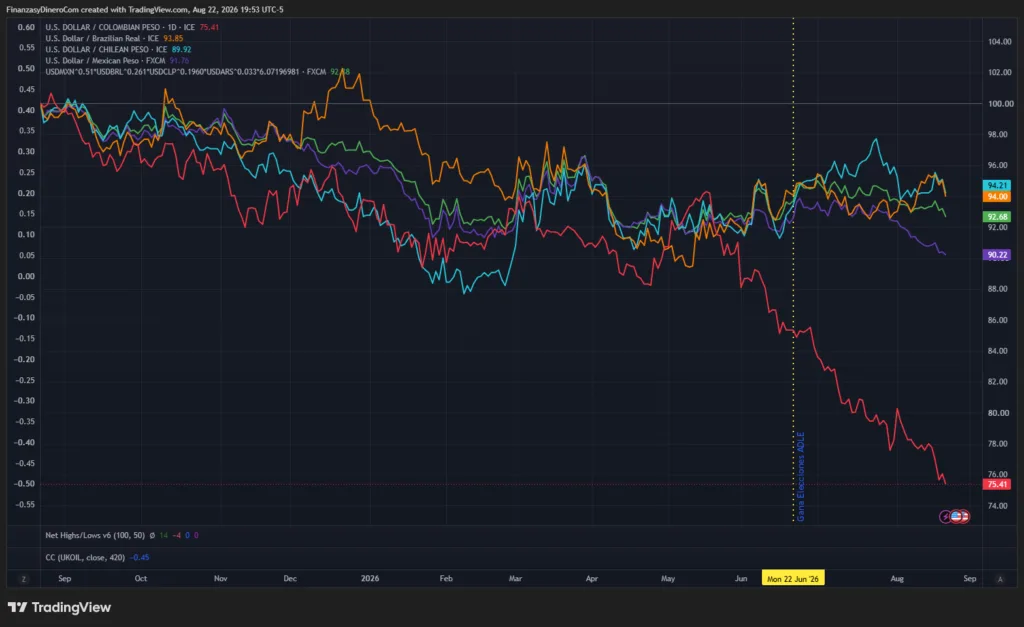Click the -0.55 value on left scale
This screenshot has height=627, width=1024.
(25, 505)
